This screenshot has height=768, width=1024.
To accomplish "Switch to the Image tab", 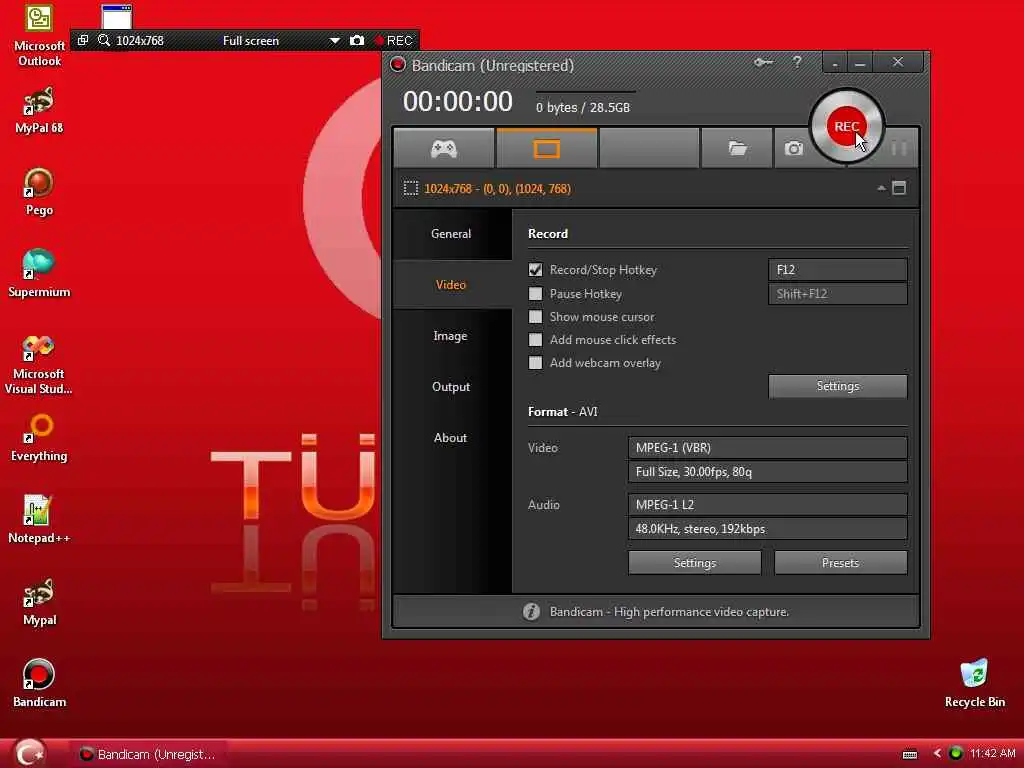I will pyautogui.click(x=452, y=336).
